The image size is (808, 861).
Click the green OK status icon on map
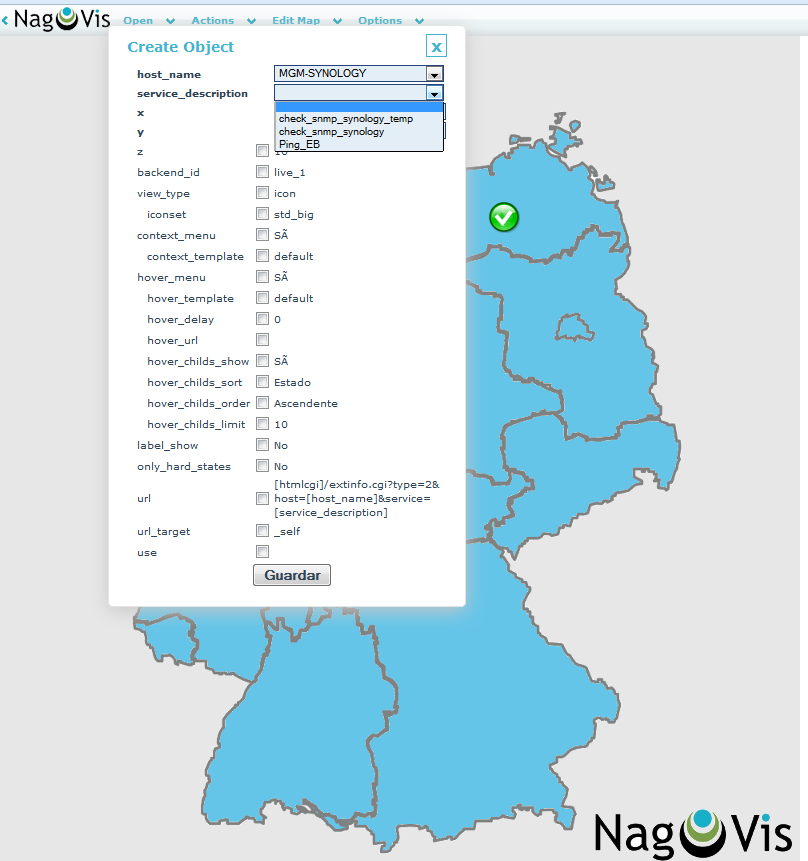[x=504, y=217]
